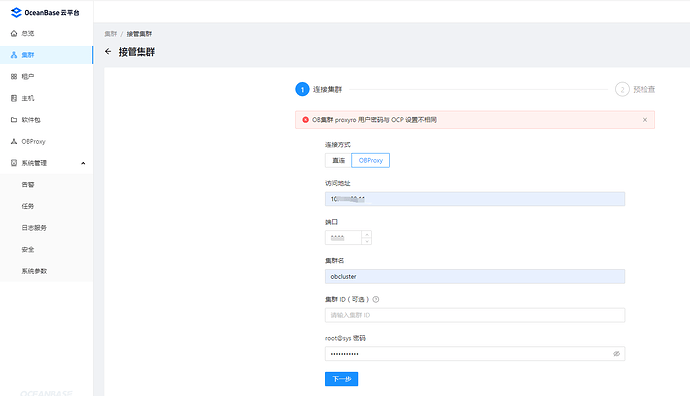The image size is (690, 396).
Task: Click the help icon next to 集群 ID
Action: click(x=376, y=299)
